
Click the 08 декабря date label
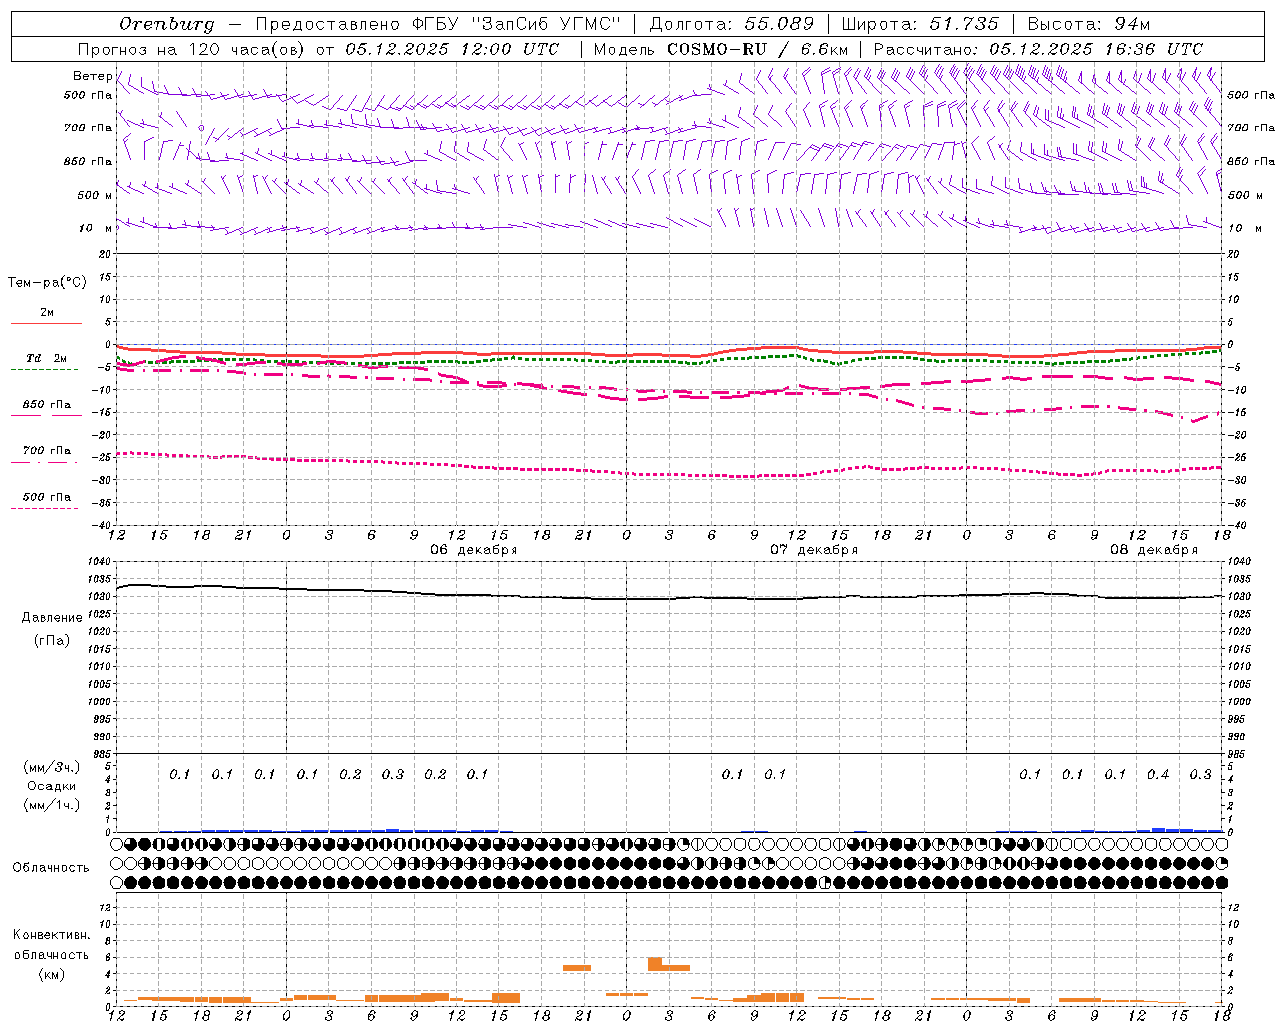(x=1154, y=550)
